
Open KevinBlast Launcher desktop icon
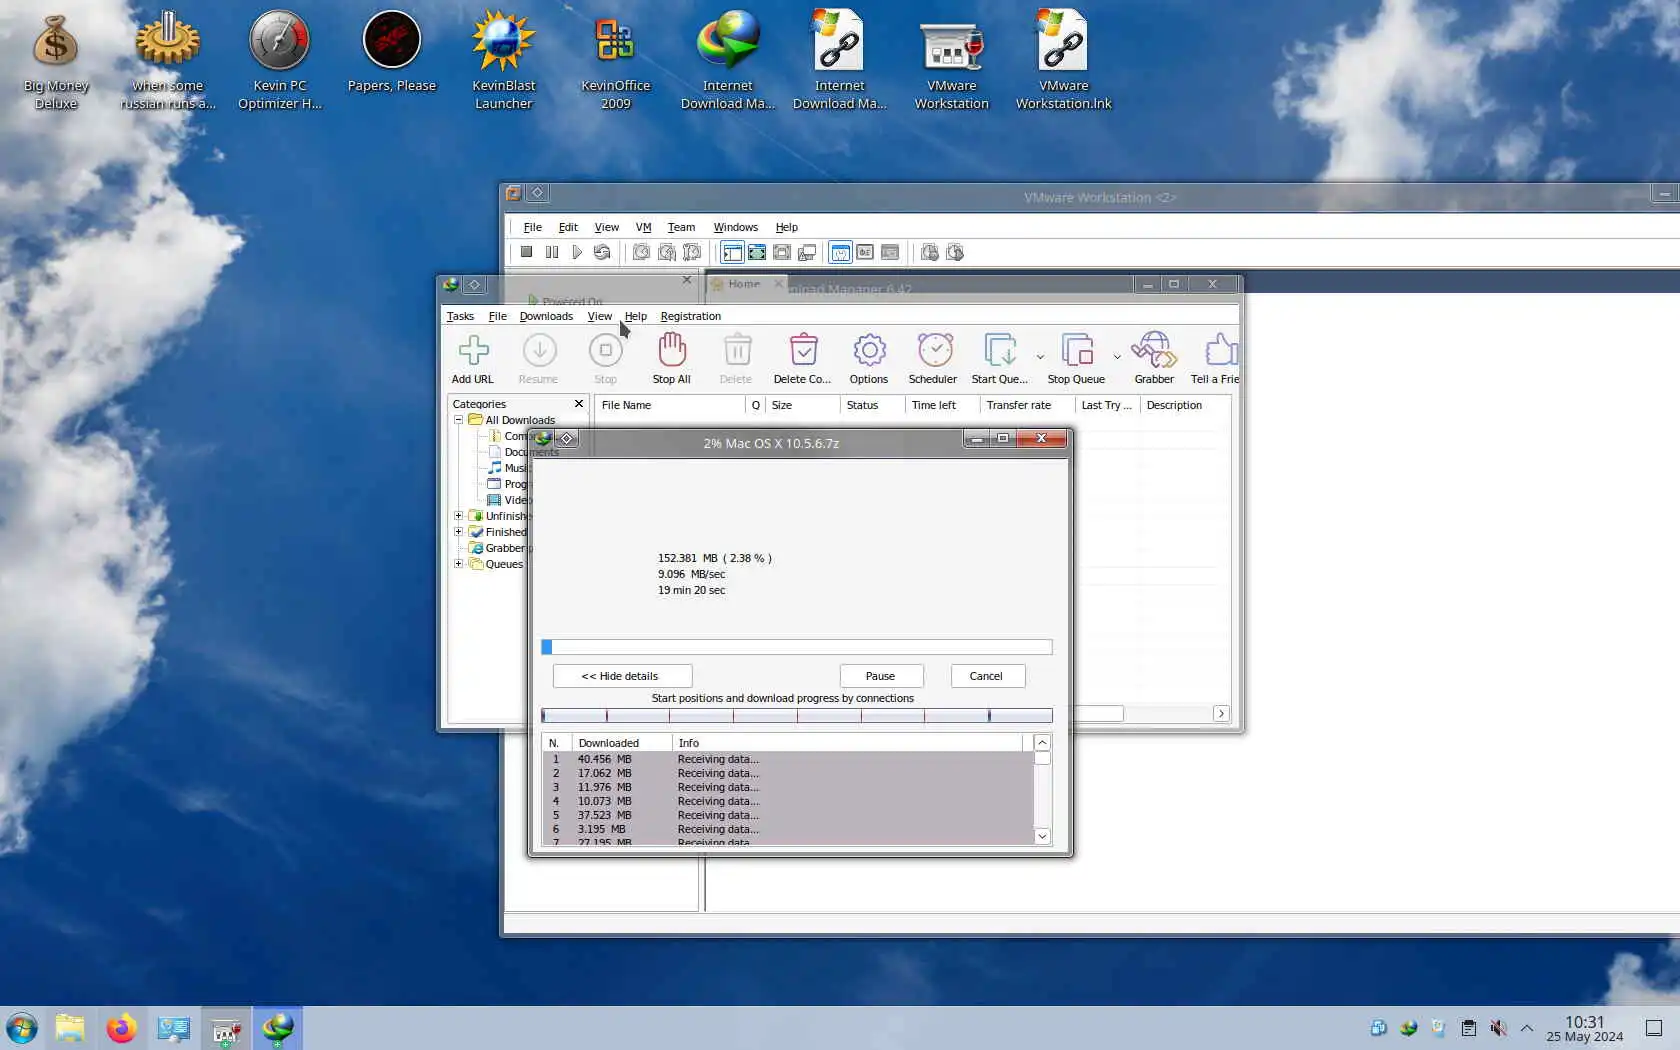tap(504, 60)
